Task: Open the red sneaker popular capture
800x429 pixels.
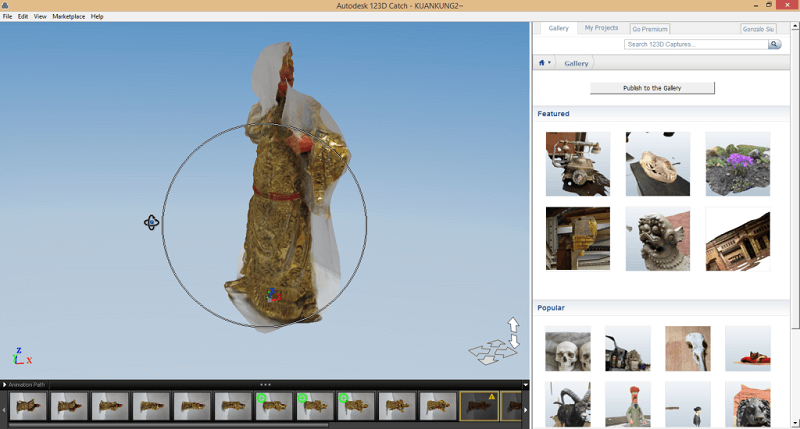Action: click(747, 348)
